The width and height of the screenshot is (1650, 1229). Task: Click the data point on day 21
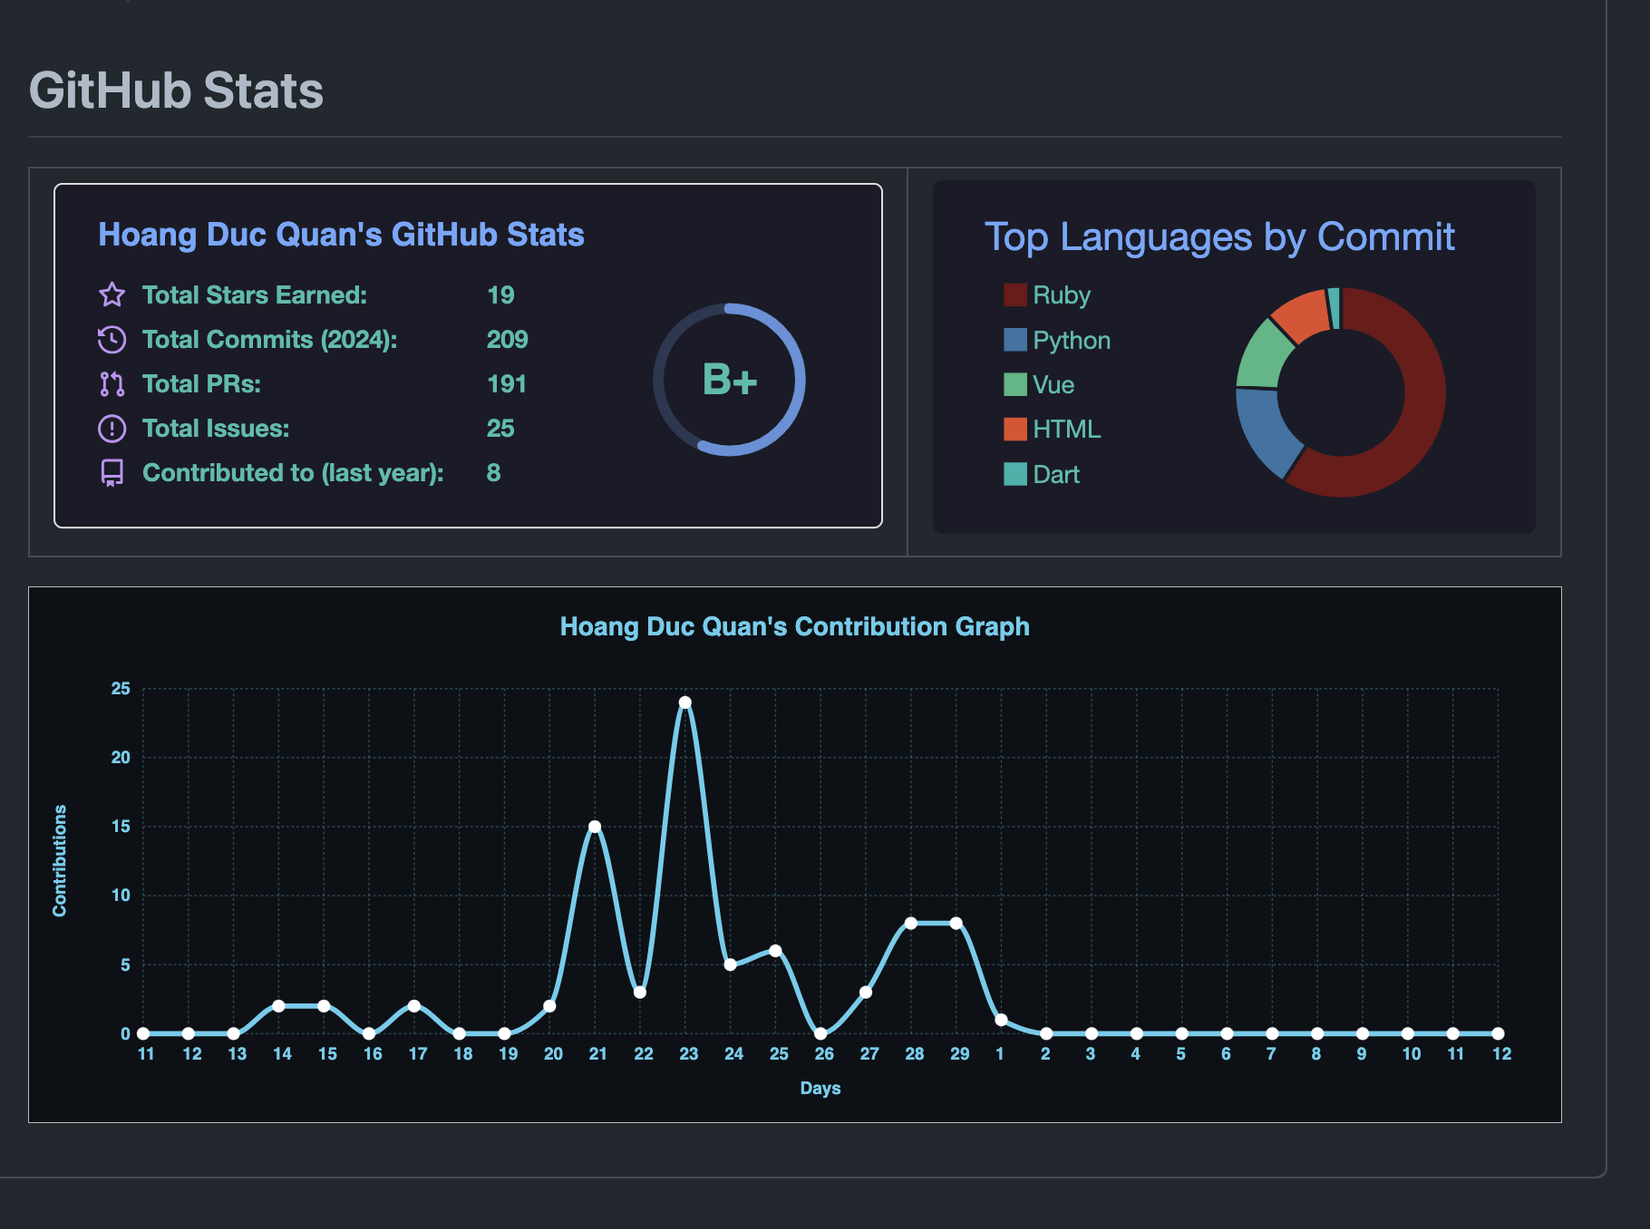pos(595,827)
